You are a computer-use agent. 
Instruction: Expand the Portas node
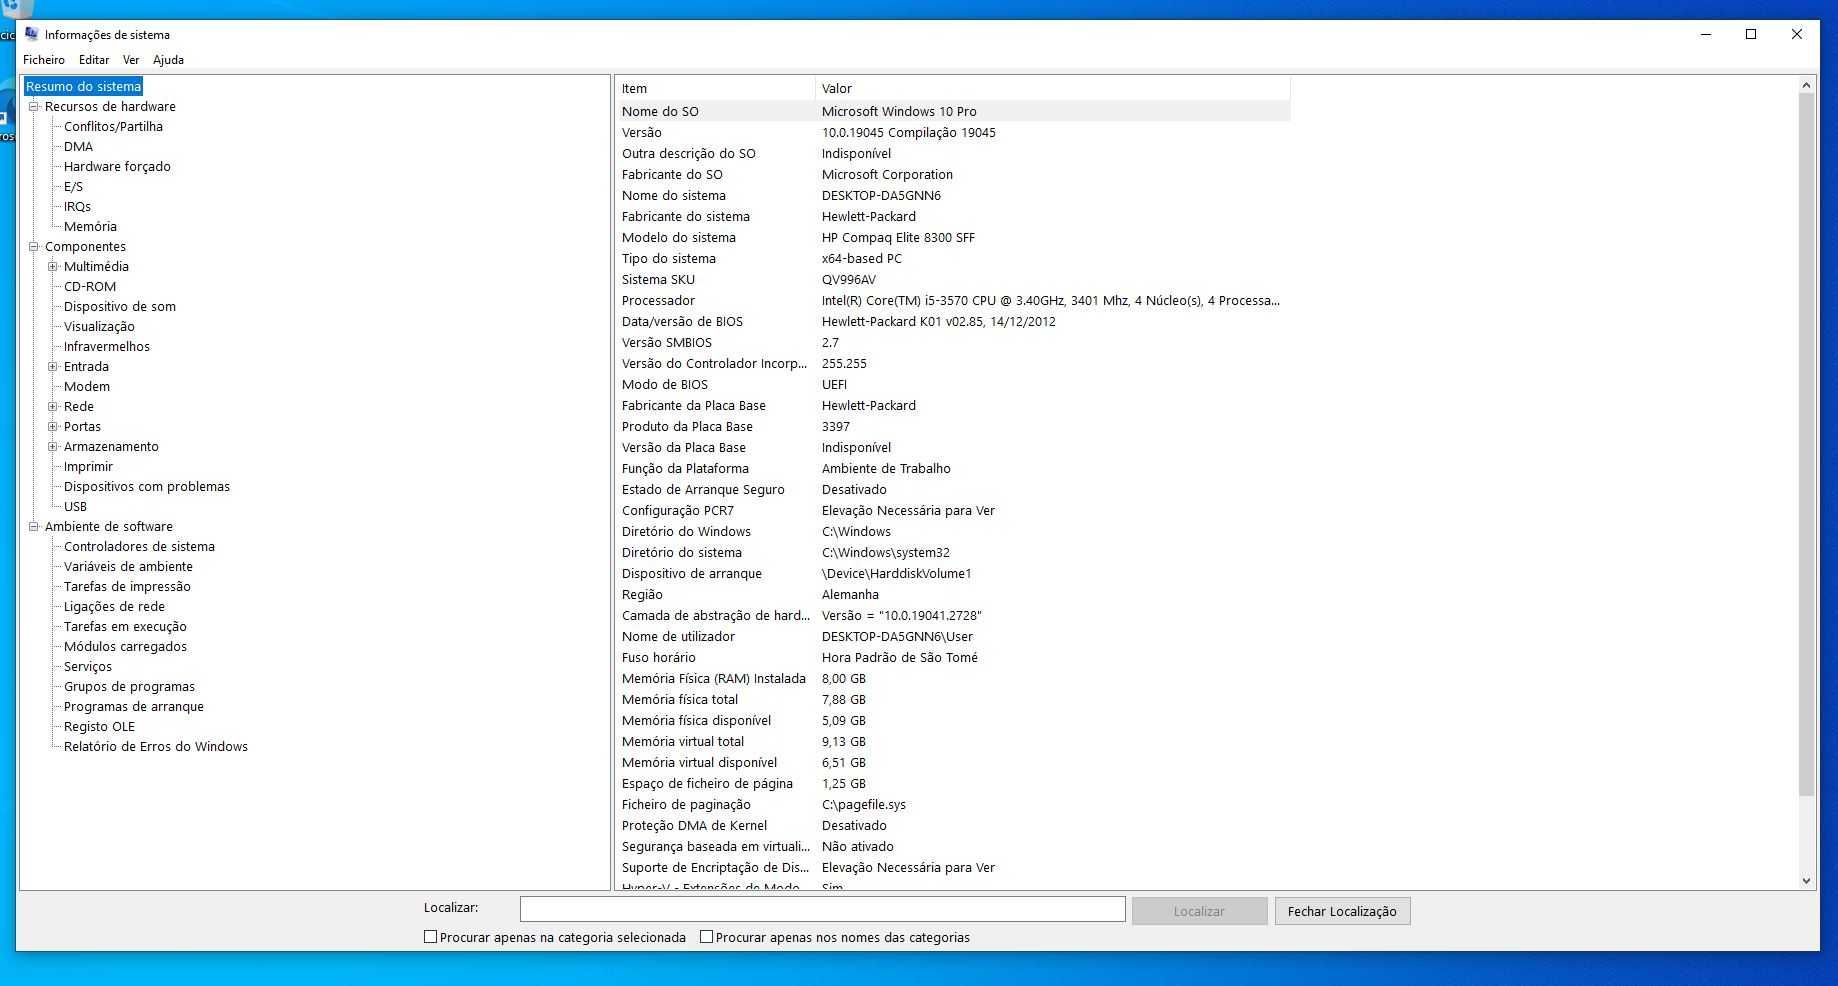[53, 426]
